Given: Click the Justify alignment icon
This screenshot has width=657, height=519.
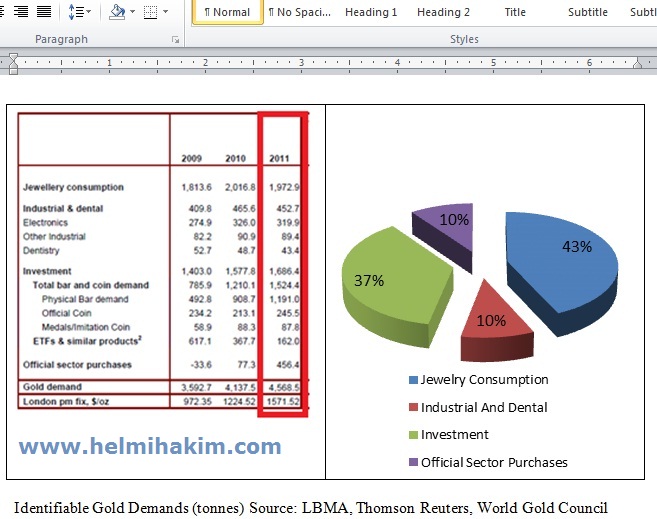Looking at the screenshot, I should pos(44,11).
